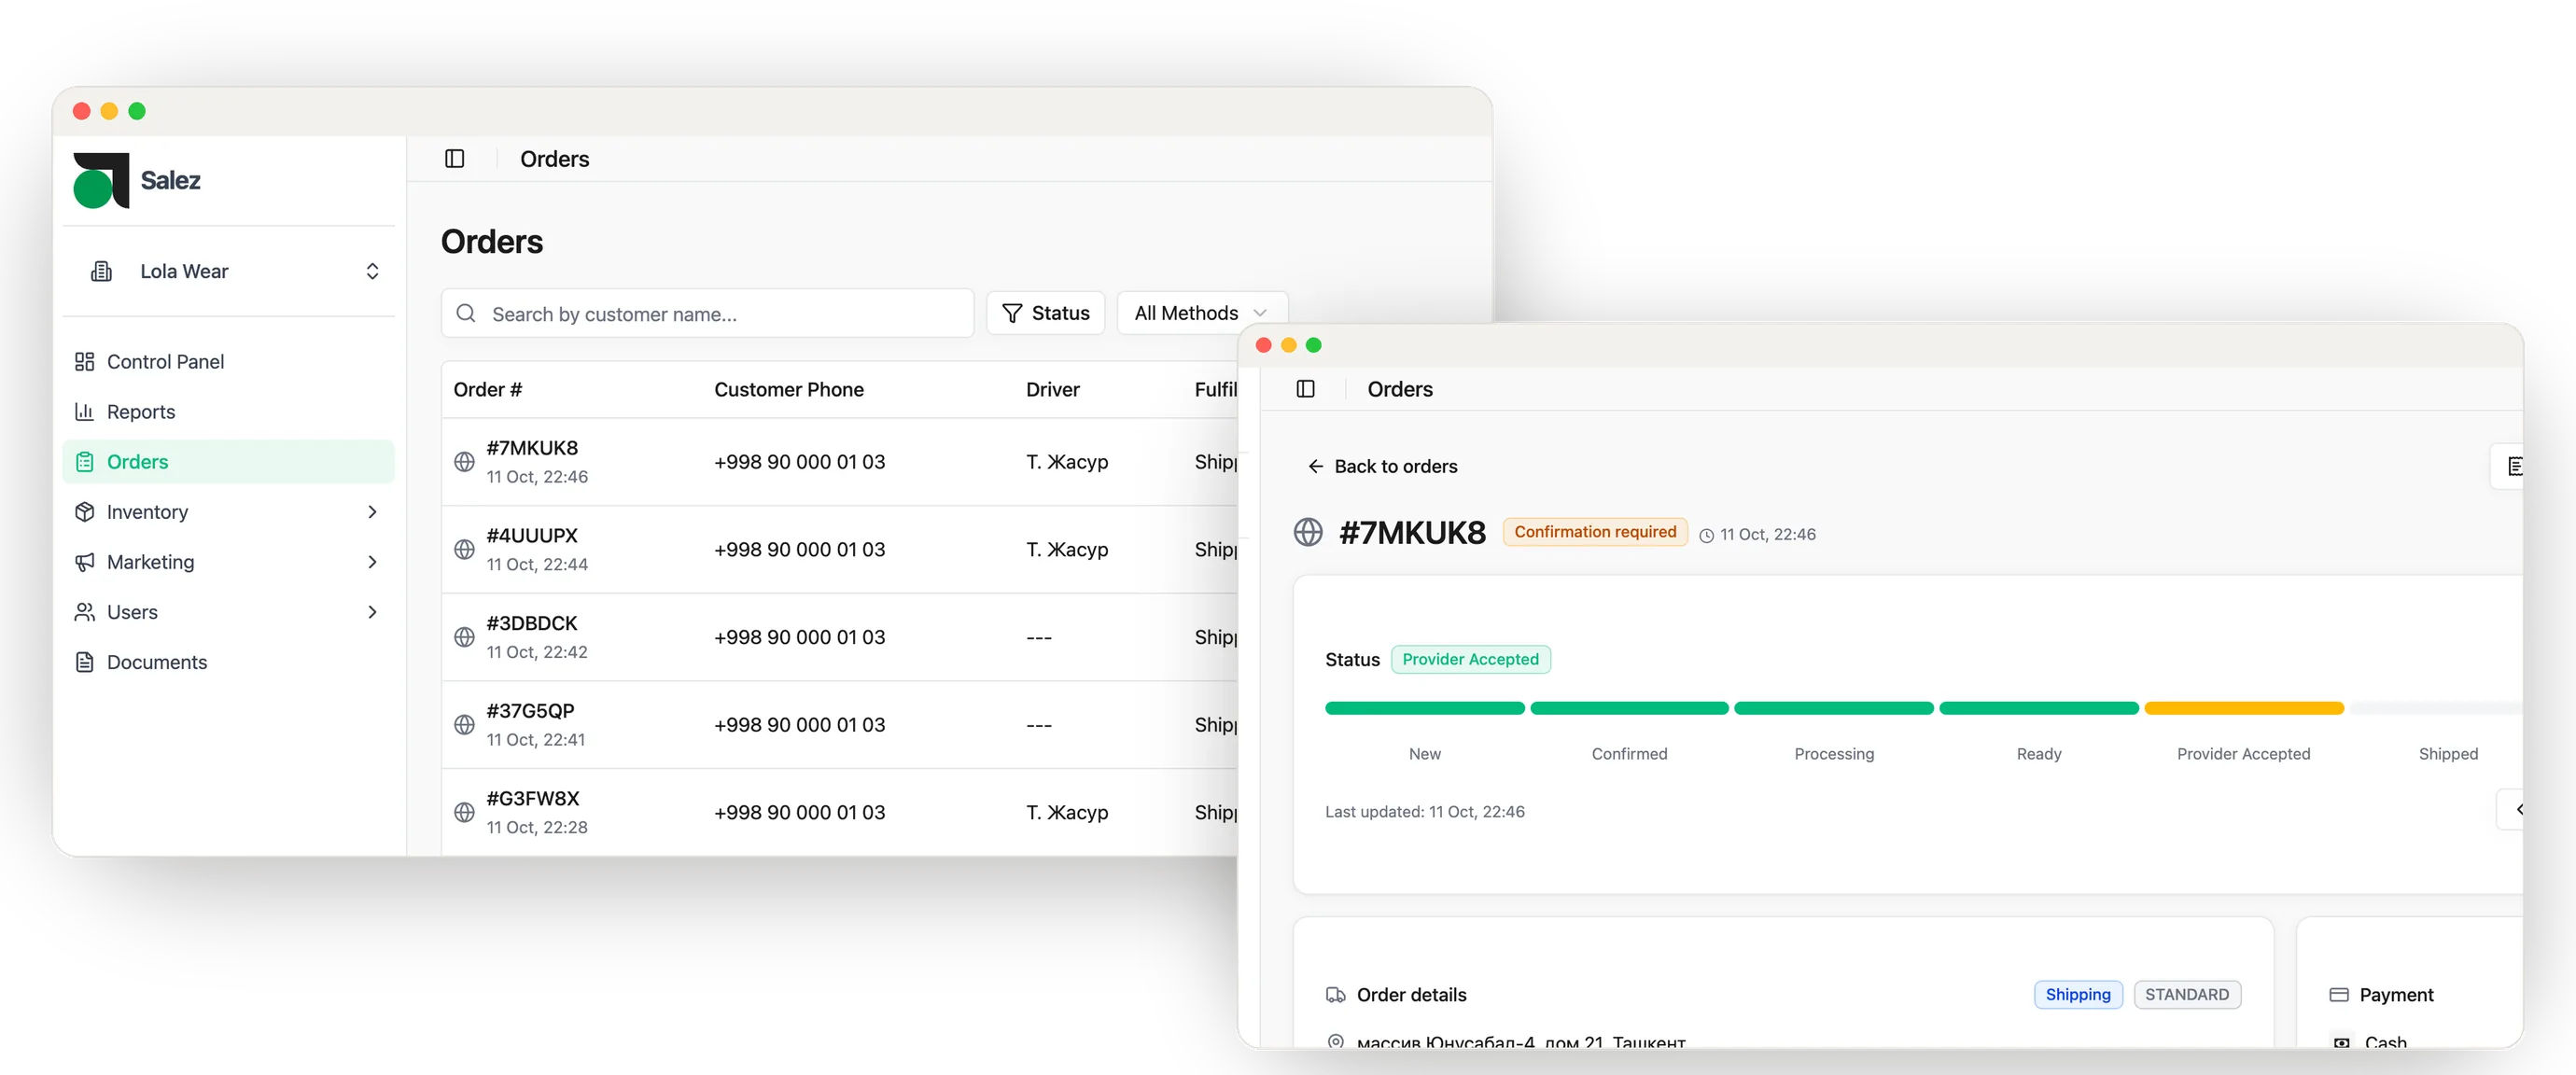
Task: Focus the search by customer name field
Action: click(x=707, y=314)
